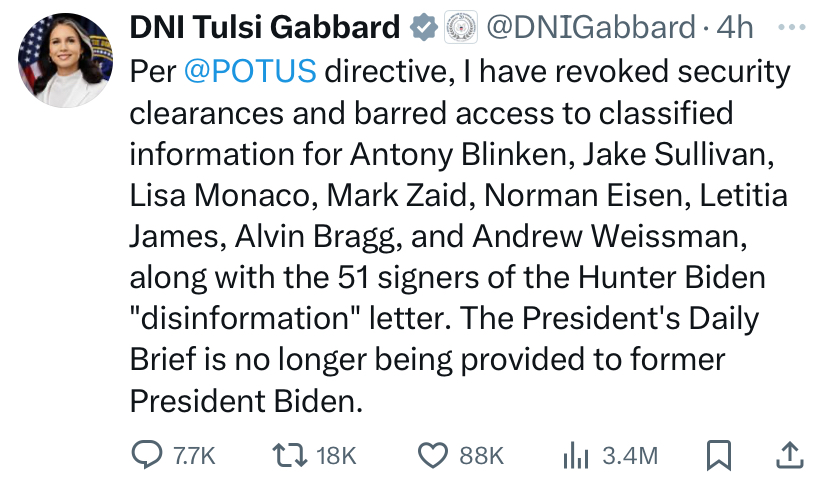This screenshot has height=484, width=828.
Task: Click the blue verified checkmark badge
Action: pyautogui.click(x=424, y=27)
